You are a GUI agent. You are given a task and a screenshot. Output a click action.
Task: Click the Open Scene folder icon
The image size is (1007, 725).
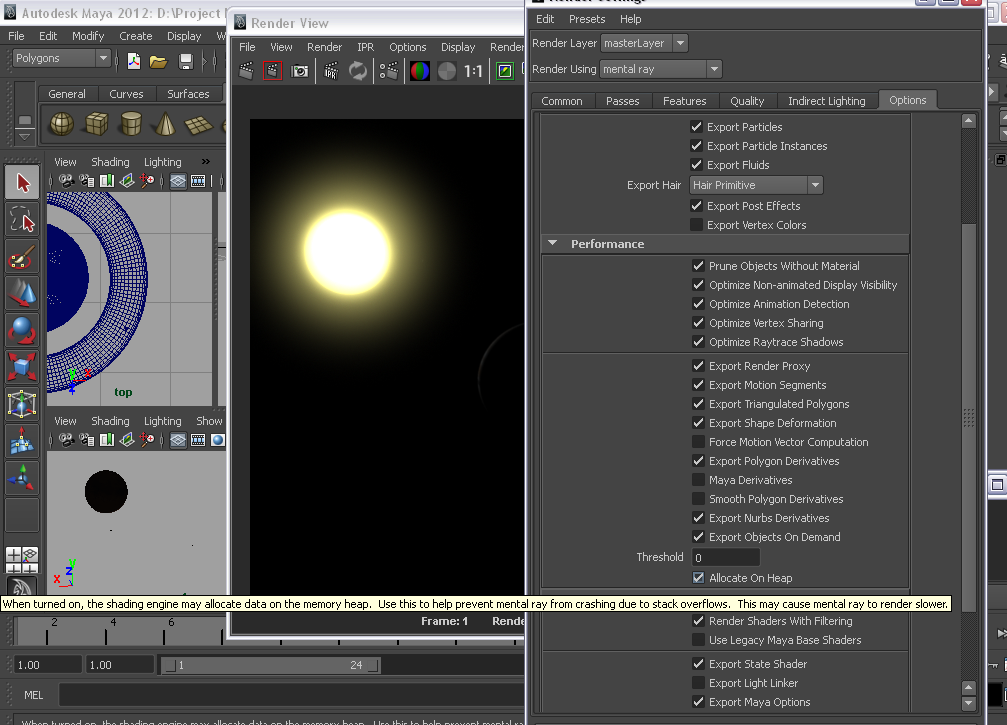click(159, 61)
